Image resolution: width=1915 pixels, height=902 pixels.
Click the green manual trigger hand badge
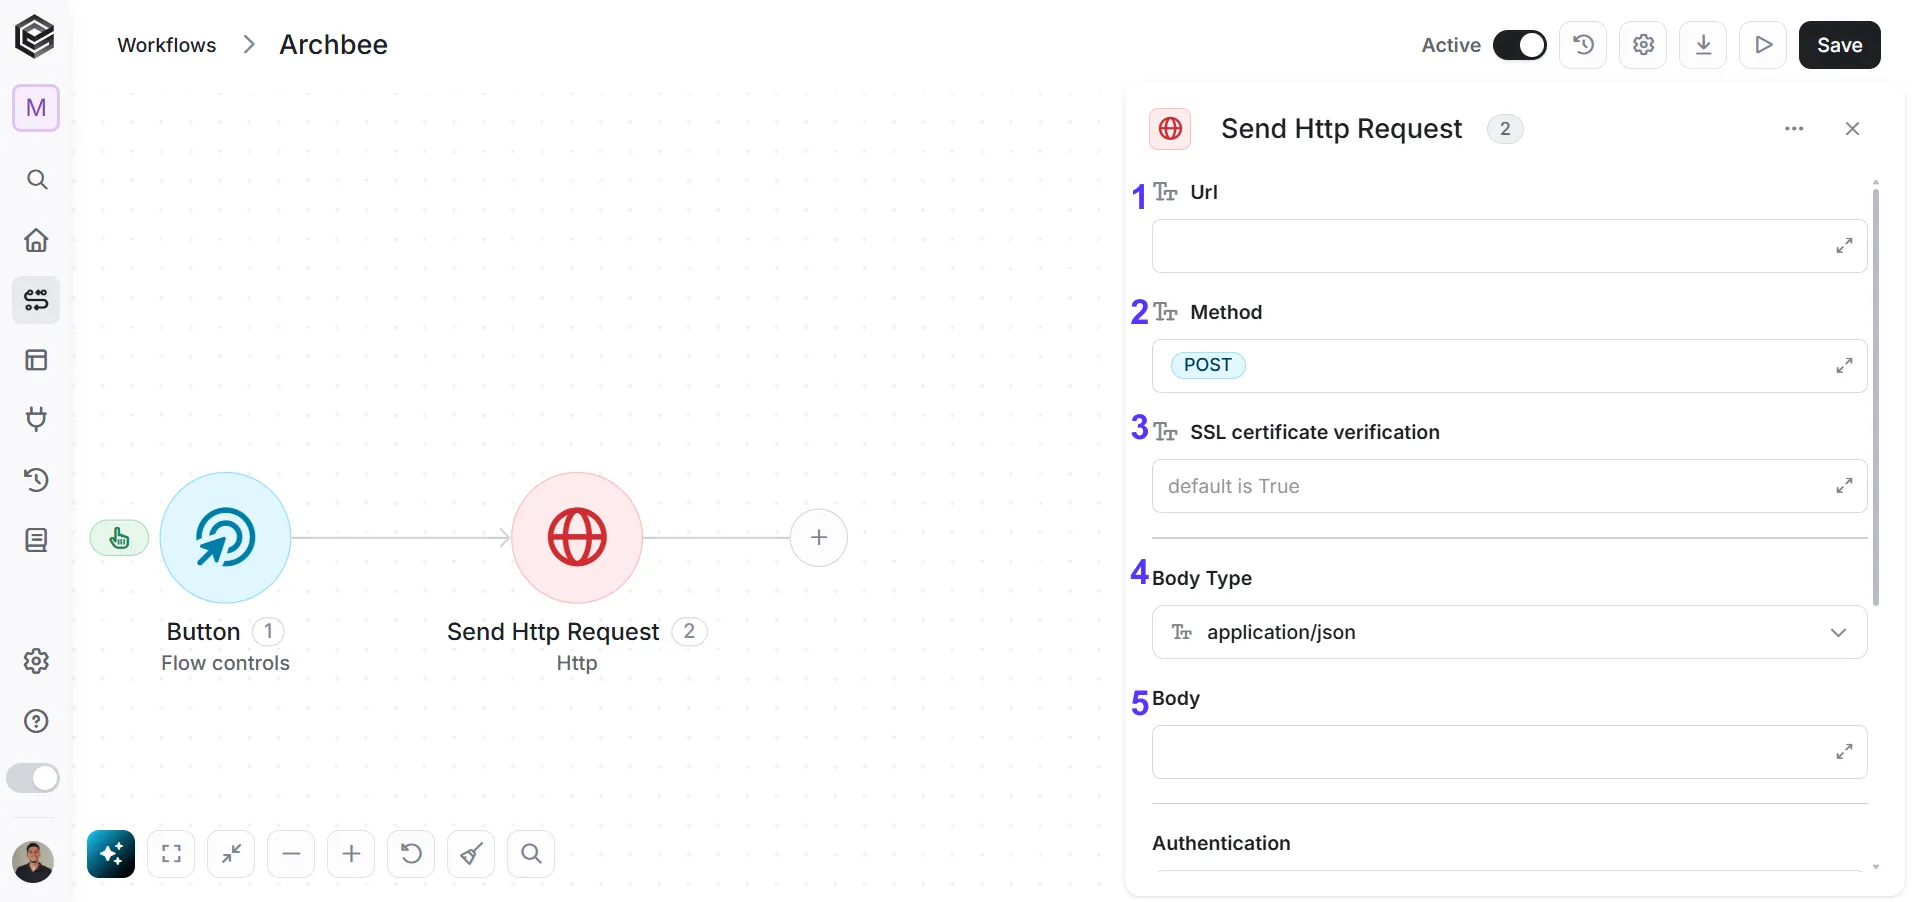click(119, 538)
